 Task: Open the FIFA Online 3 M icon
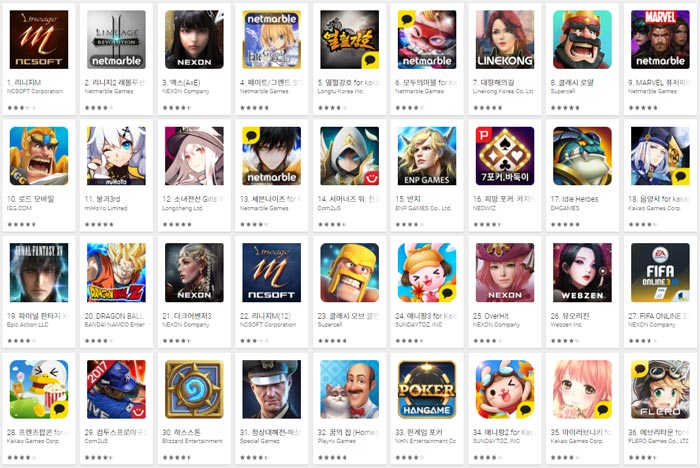click(x=660, y=272)
